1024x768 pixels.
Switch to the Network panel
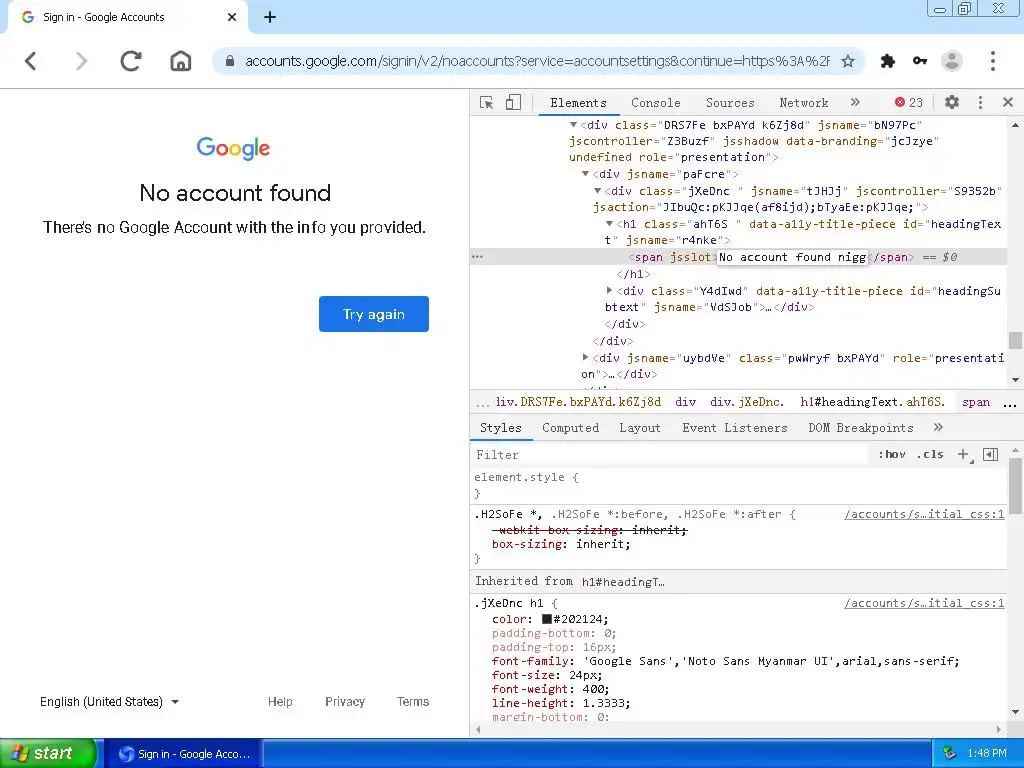click(803, 103)
